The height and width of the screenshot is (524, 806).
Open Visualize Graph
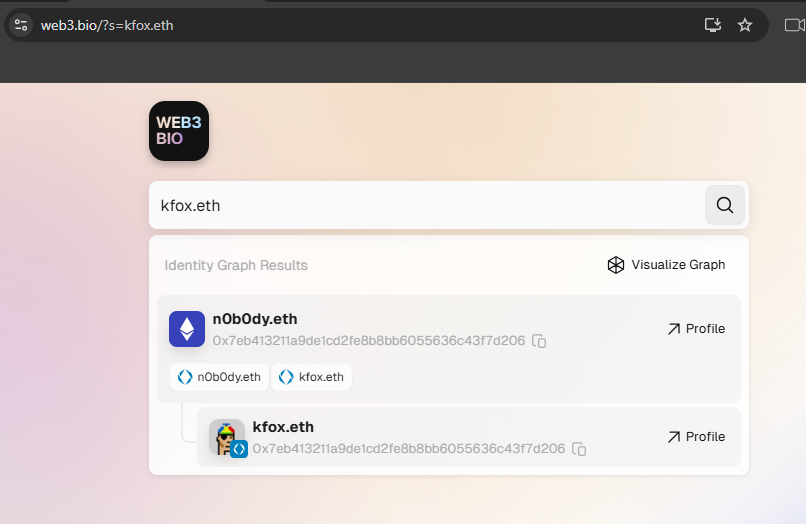(666, 265)
